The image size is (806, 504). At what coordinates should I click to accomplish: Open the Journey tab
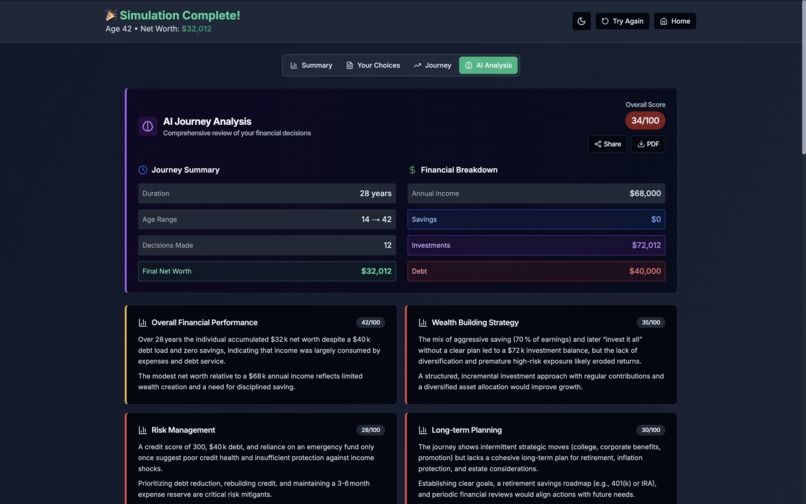tap(432, 65)
